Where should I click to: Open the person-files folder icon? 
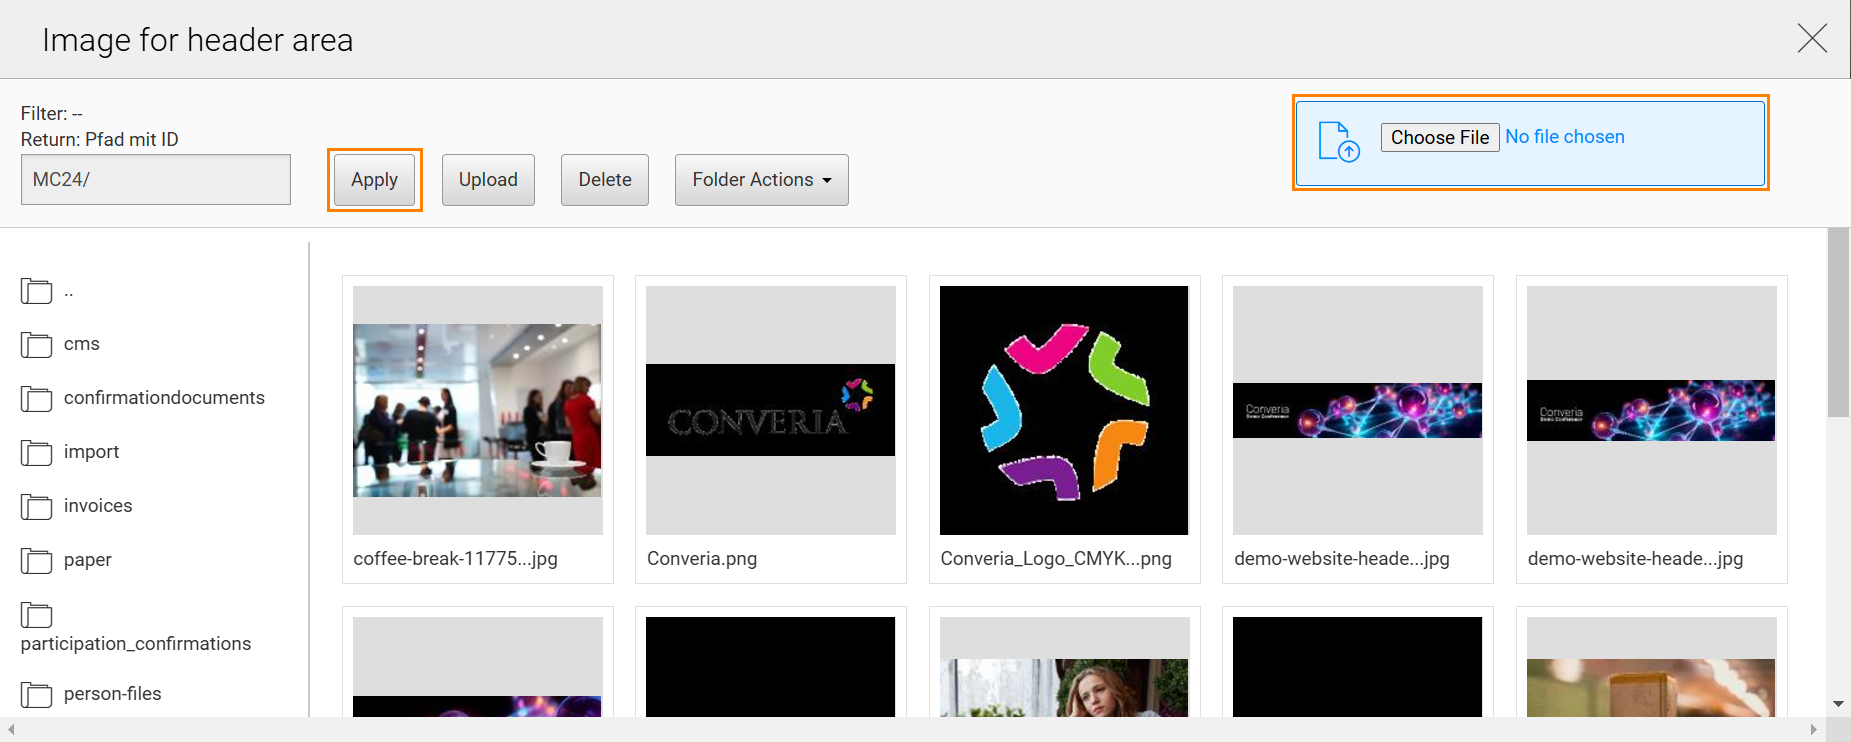click(x=37, y=695)
